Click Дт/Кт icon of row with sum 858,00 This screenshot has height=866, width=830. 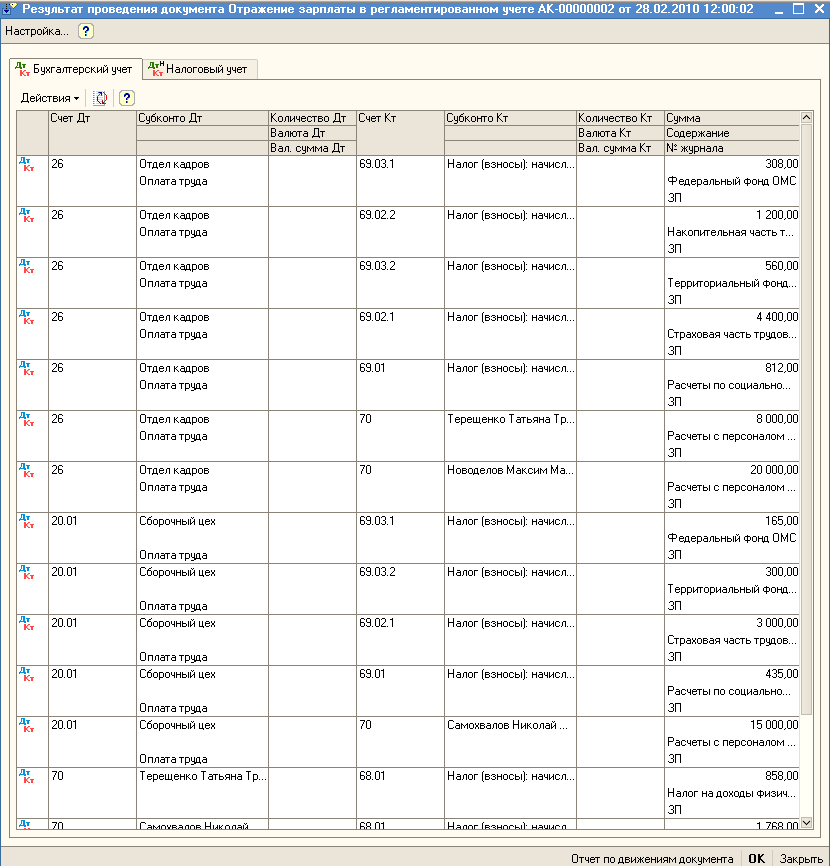tap(27, 776)
